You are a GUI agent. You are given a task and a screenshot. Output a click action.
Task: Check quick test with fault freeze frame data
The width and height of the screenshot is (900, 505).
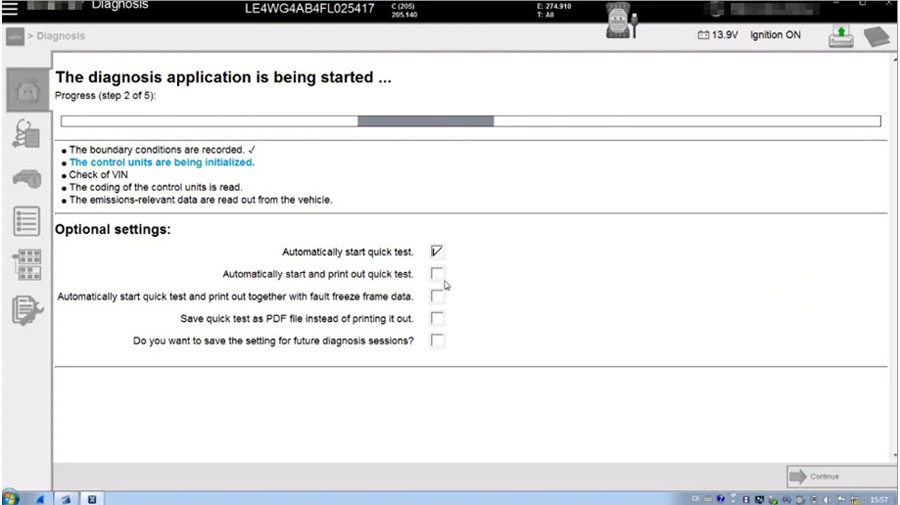[x=437, y=296]
